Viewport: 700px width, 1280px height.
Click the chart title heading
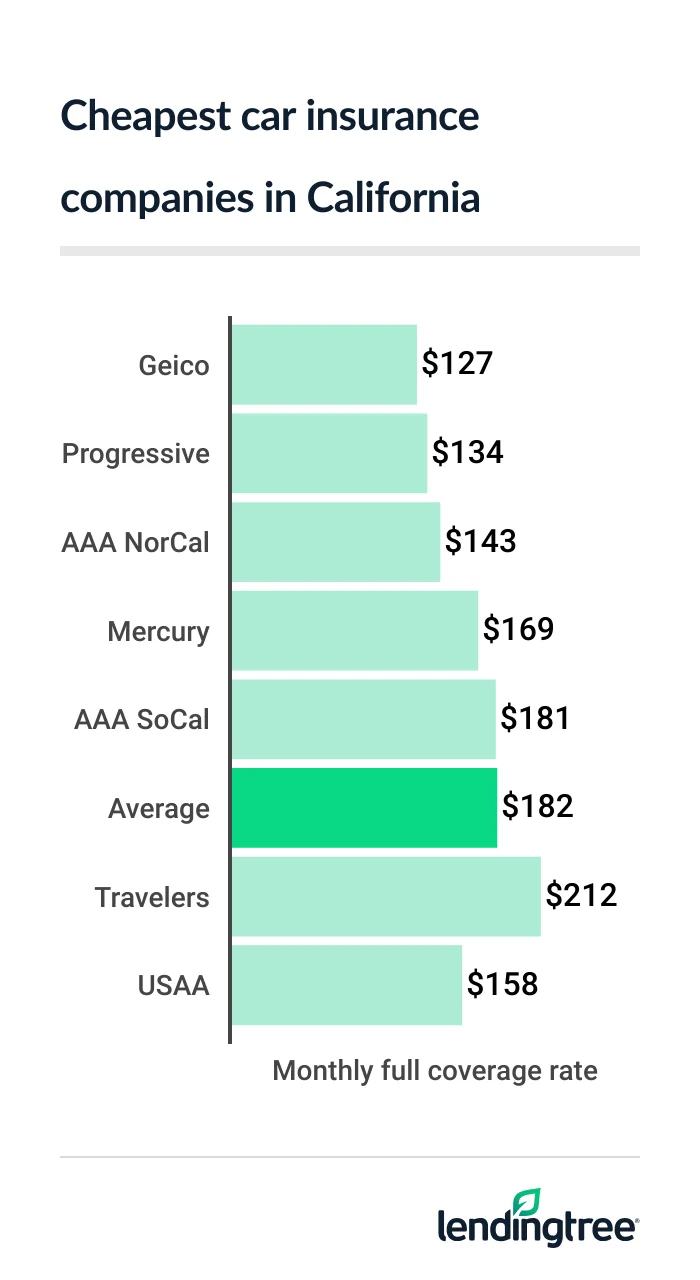click(270, 157)
